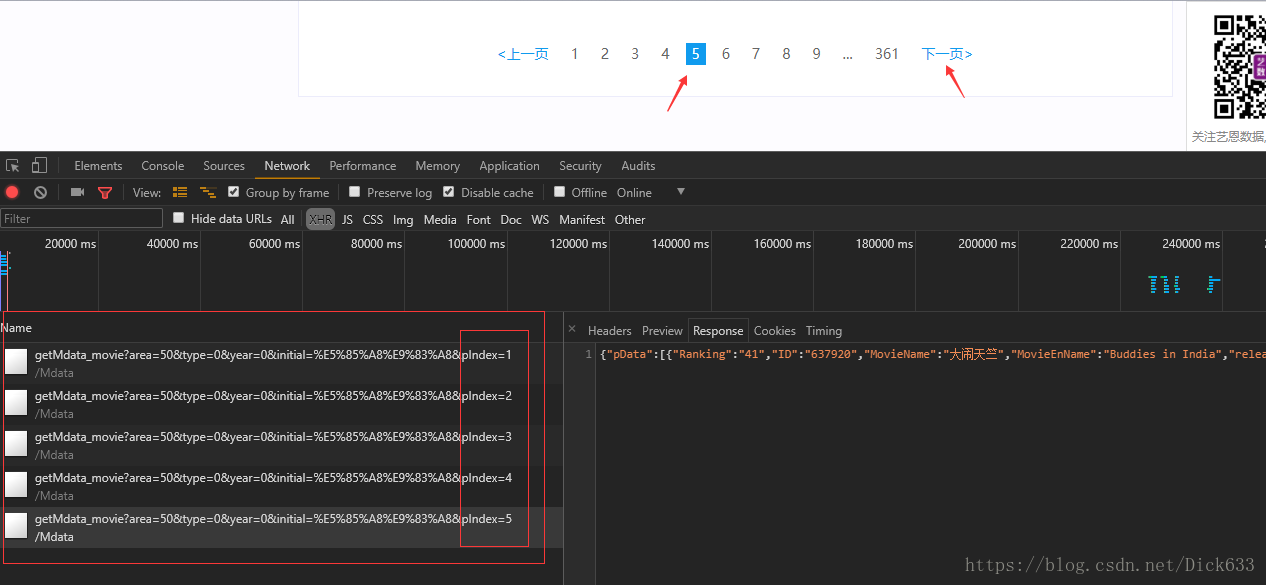This screenshot has width=1266, height=585.
Task: Show the request Headers tab
Action: [x=609, y=330]
